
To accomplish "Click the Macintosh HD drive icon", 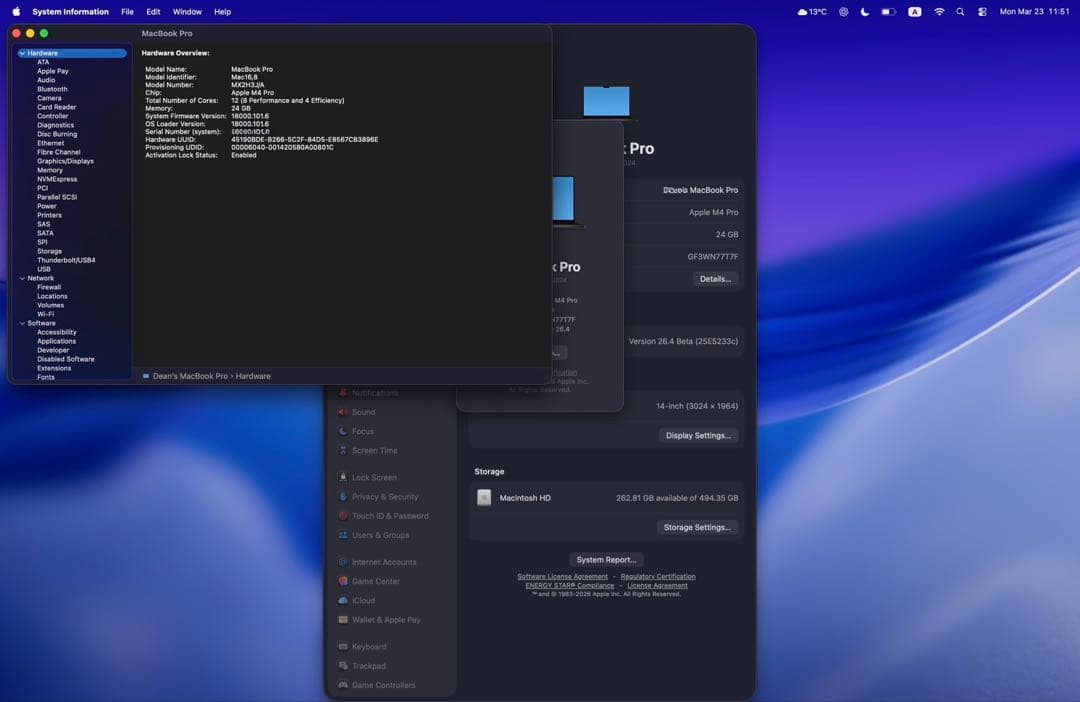I will pos(484,497).
